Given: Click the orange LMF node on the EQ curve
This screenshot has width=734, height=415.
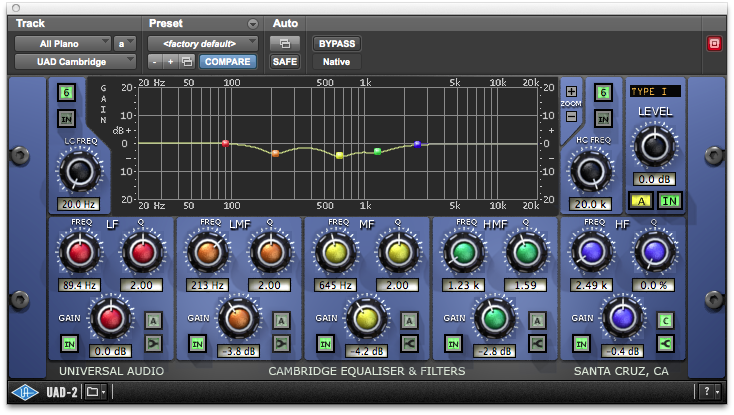Looking at the screenshot, I should [275, 153].
